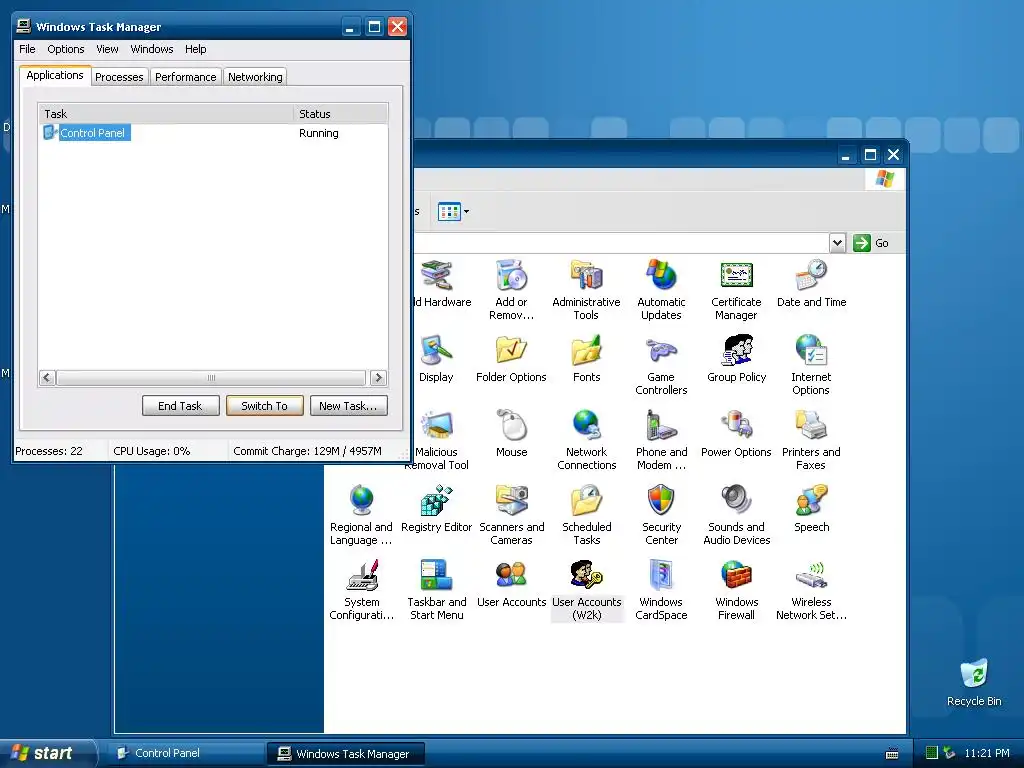Image resolution: width=1024 pixels, height=768 pixels.
Task: Switch to the Networking tab
Action: tap(255, 77)
